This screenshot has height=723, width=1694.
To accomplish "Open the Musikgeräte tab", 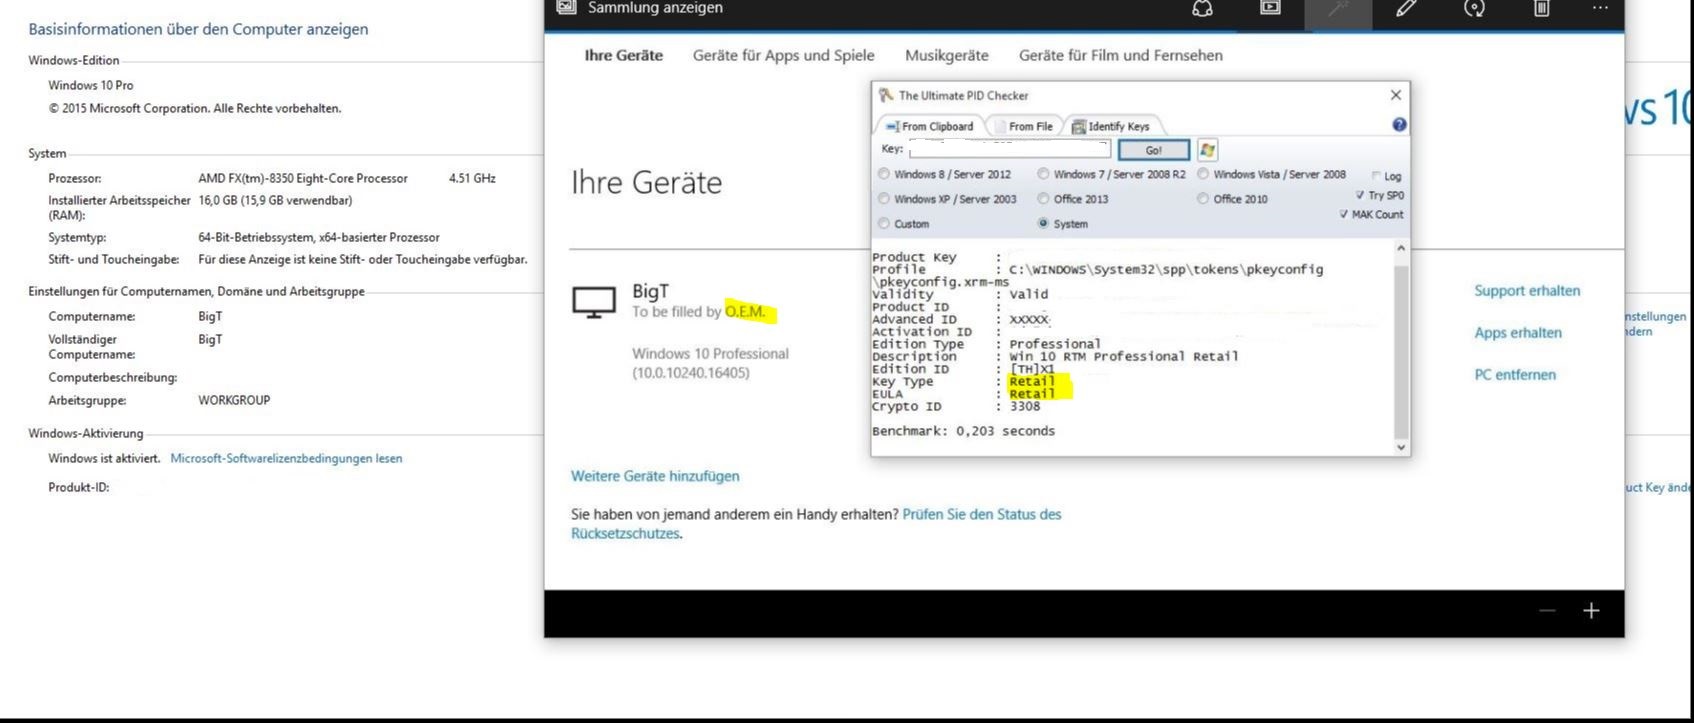I will click(947, 56).
